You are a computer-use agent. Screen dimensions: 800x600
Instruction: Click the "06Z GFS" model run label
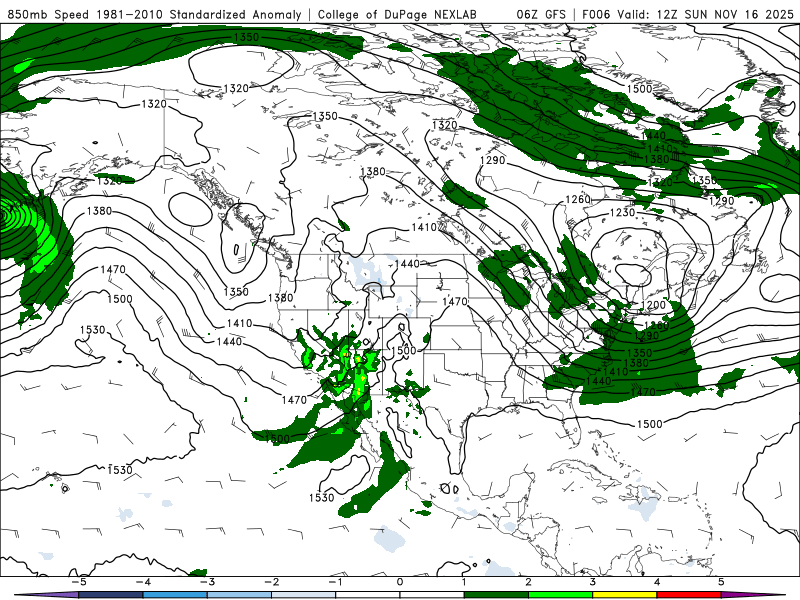click(x=541, y=14)
